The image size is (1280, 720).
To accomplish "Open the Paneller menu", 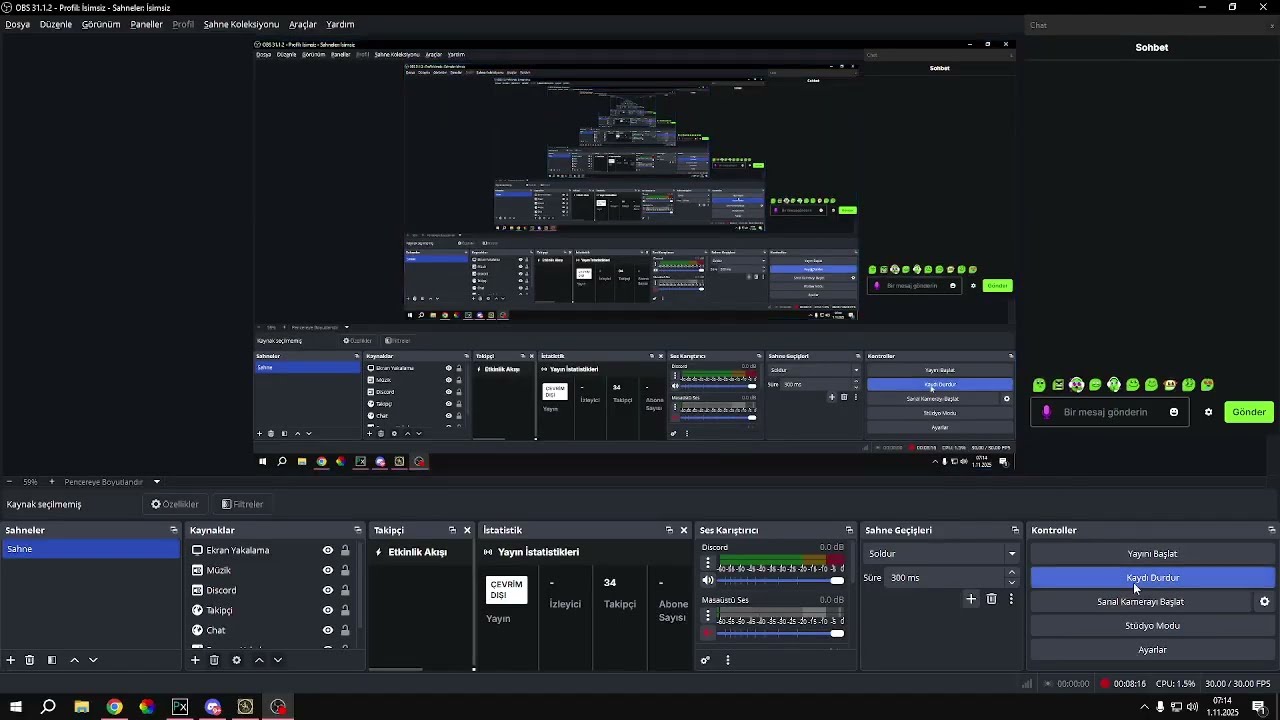I will [146, 24].
